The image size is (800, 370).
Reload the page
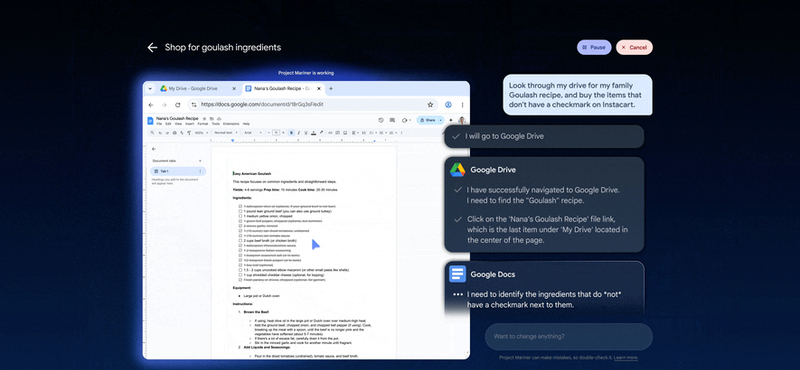click(x=178, y=105)
